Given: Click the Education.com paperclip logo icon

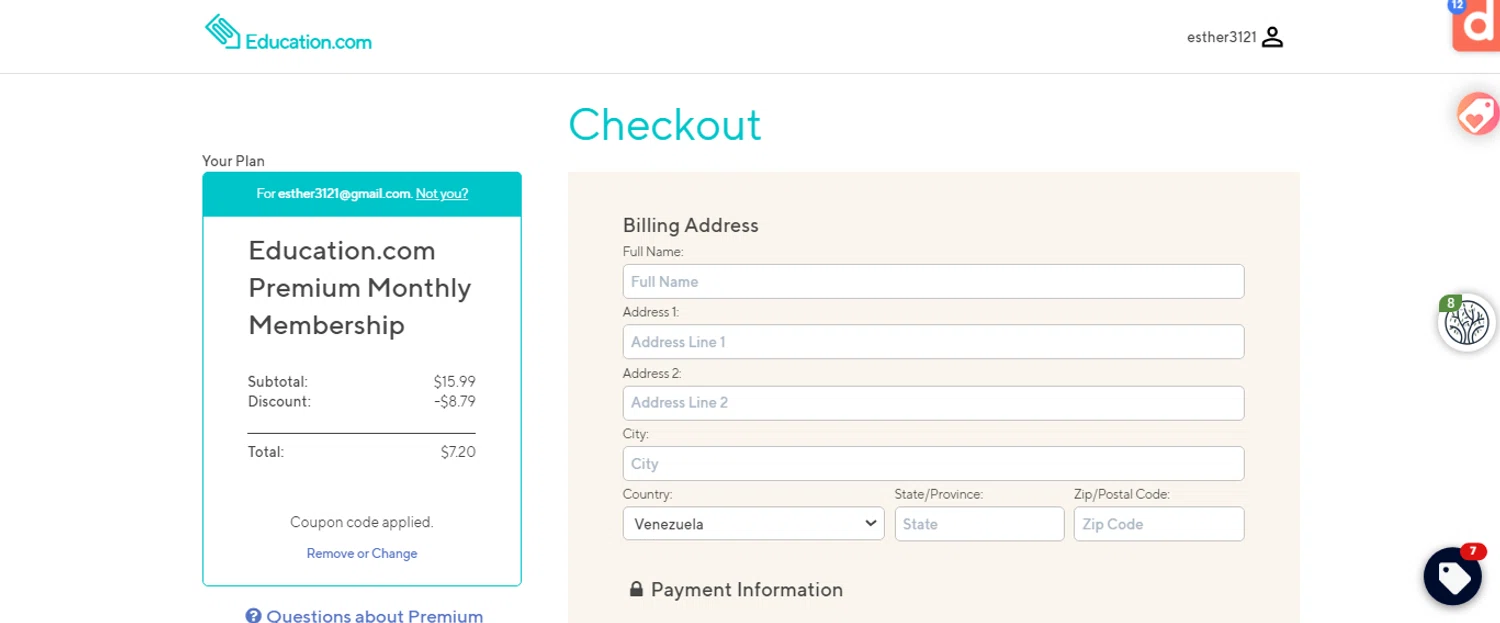Looking at the screenshot, I should [223, 31].
